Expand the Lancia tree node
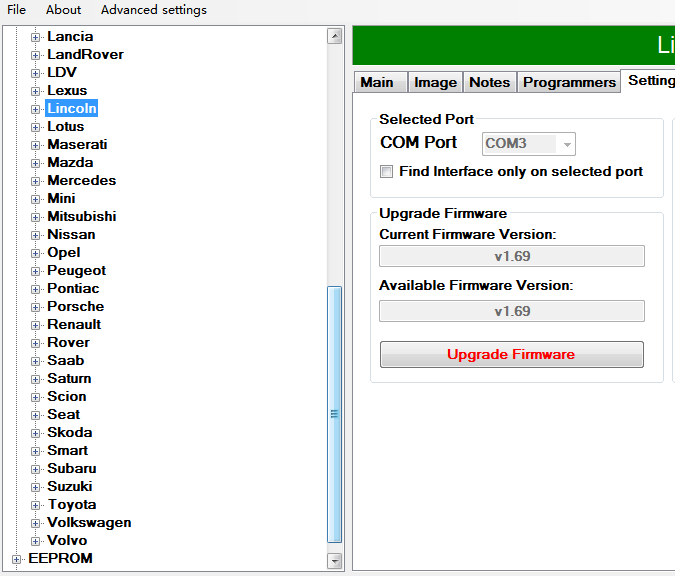 36,37
